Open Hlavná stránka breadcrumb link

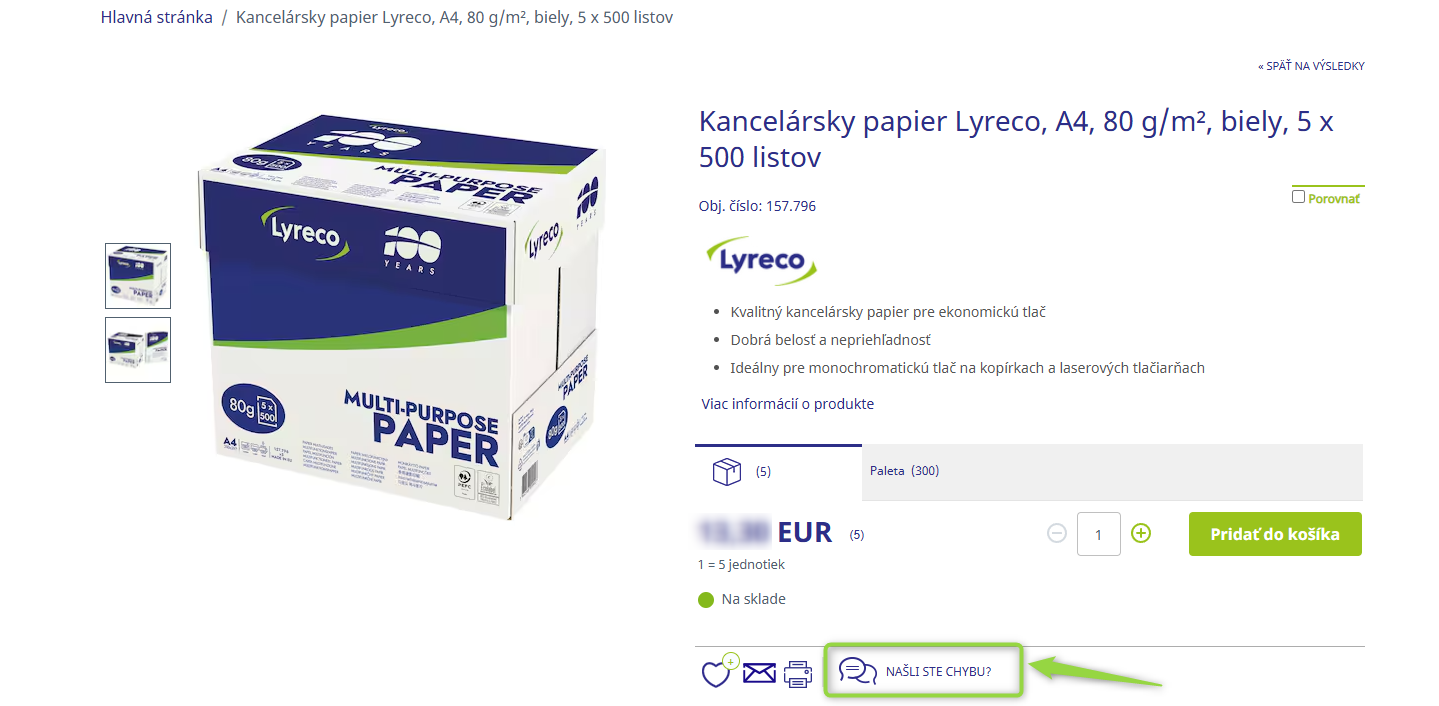157,18
